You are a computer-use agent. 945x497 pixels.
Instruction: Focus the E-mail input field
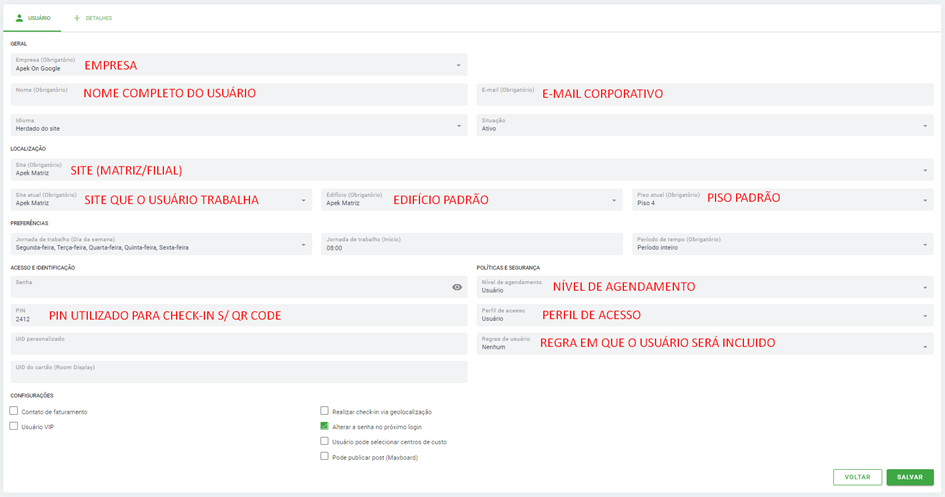(705, 95)
